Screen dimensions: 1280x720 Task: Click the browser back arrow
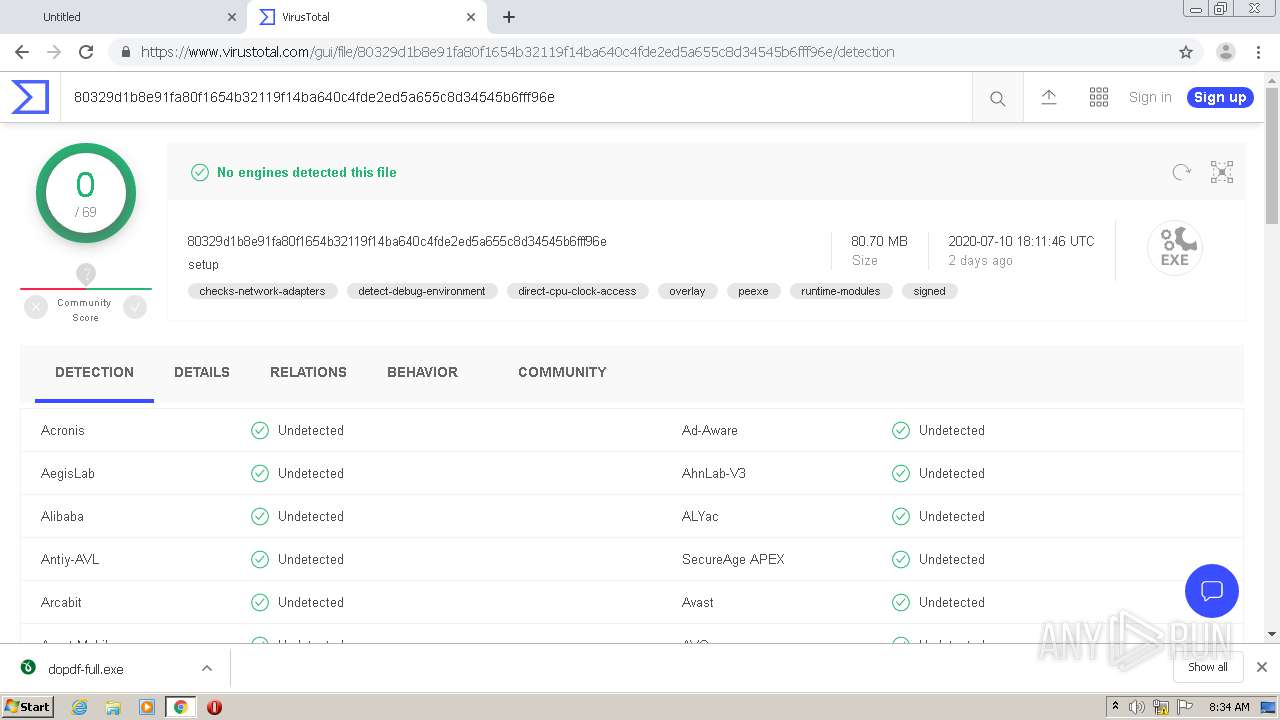(22, 52)
